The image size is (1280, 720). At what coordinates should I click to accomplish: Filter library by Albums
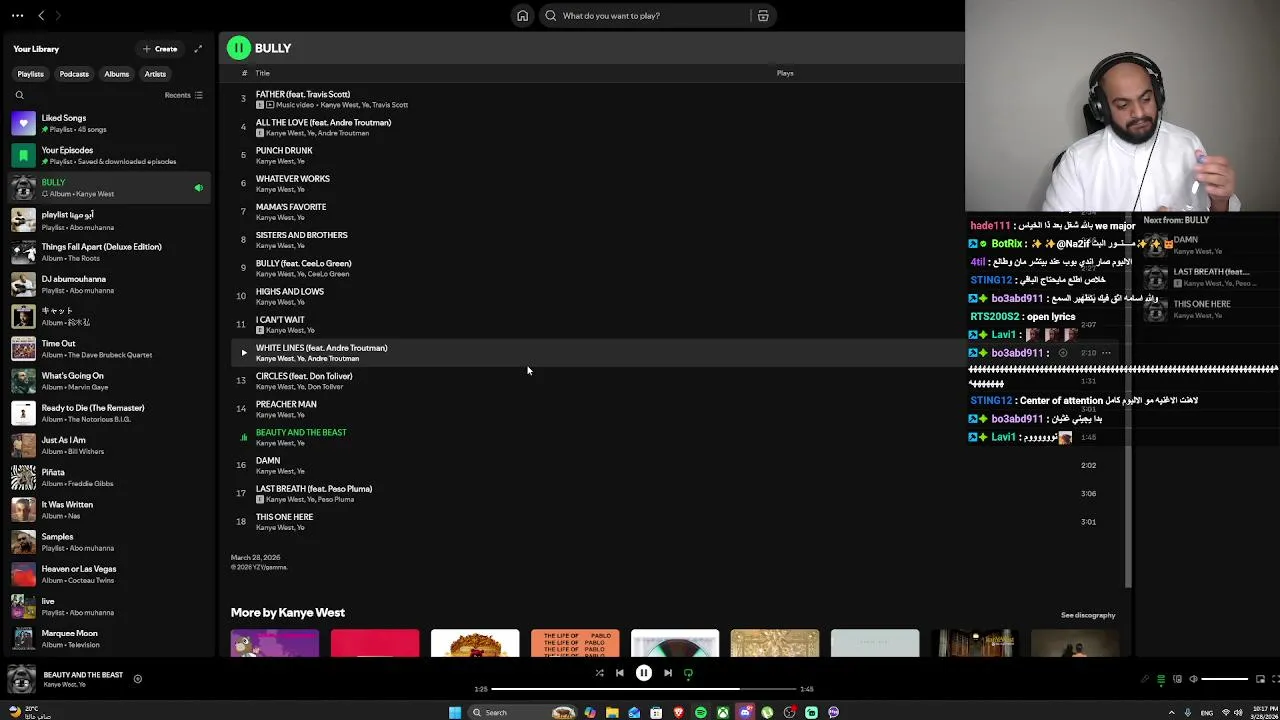pos(117,74)
